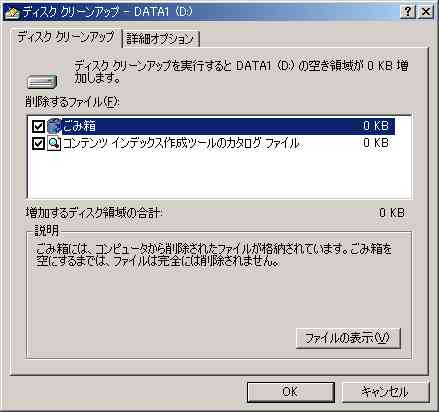This screenshot has width=439, height=412.
Task: Click empty area of the files-to-delete list
Action: [x=218, y=175]
